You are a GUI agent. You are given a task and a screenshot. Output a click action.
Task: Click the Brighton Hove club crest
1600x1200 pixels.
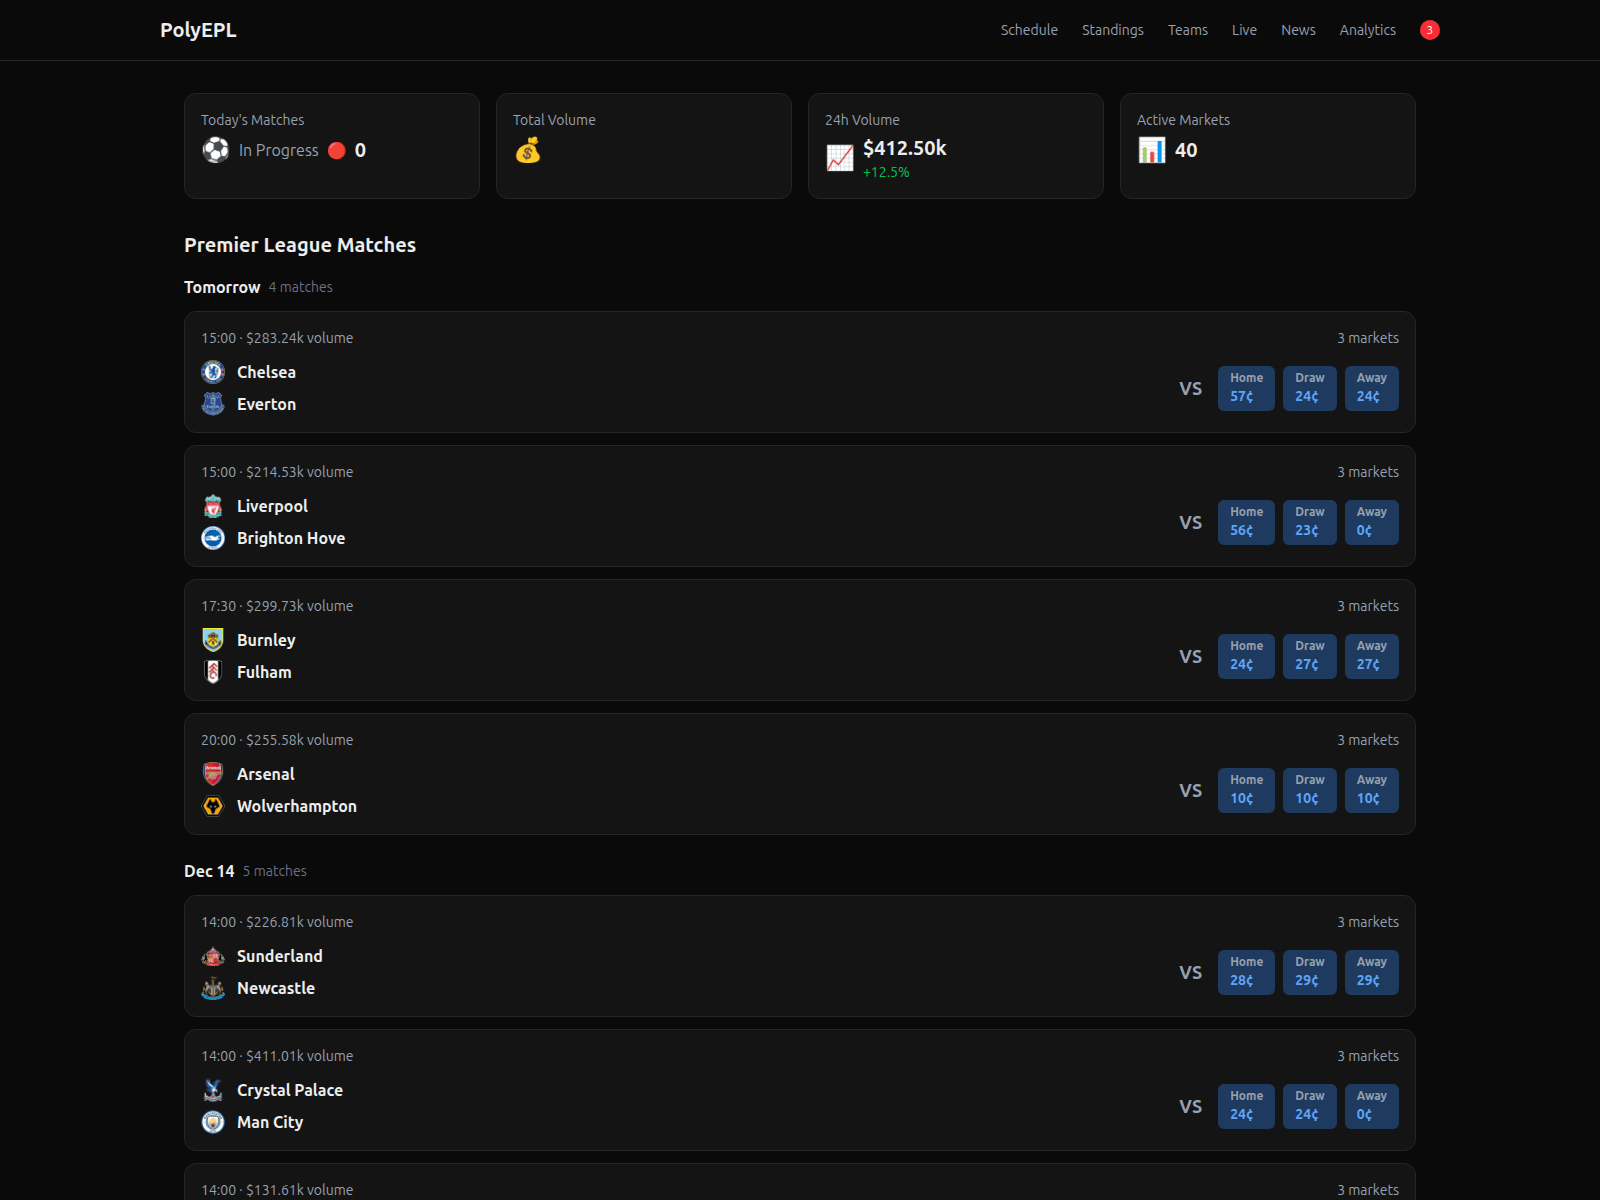(213, 538)
